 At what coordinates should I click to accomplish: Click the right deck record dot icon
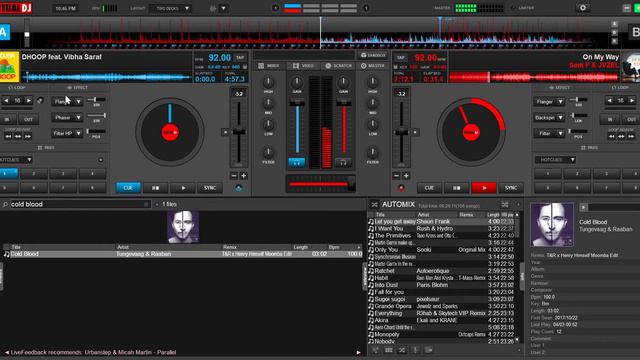[401, 188]
